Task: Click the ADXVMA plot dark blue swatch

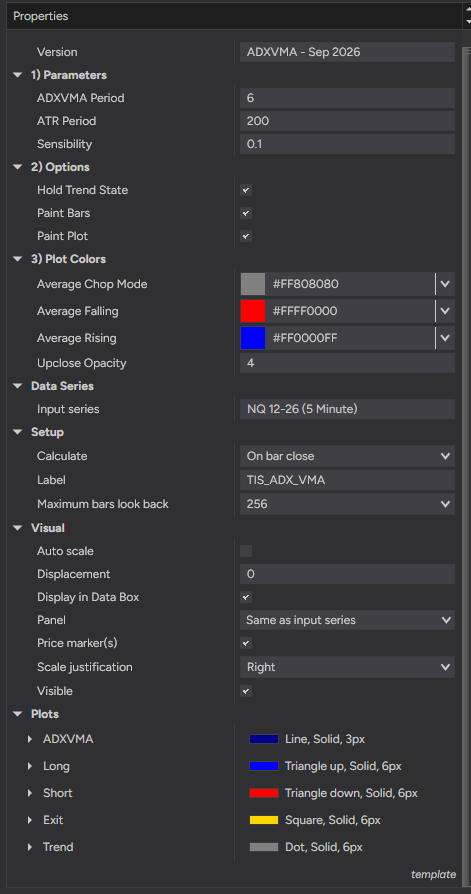Action: click(x=264, y=739)
